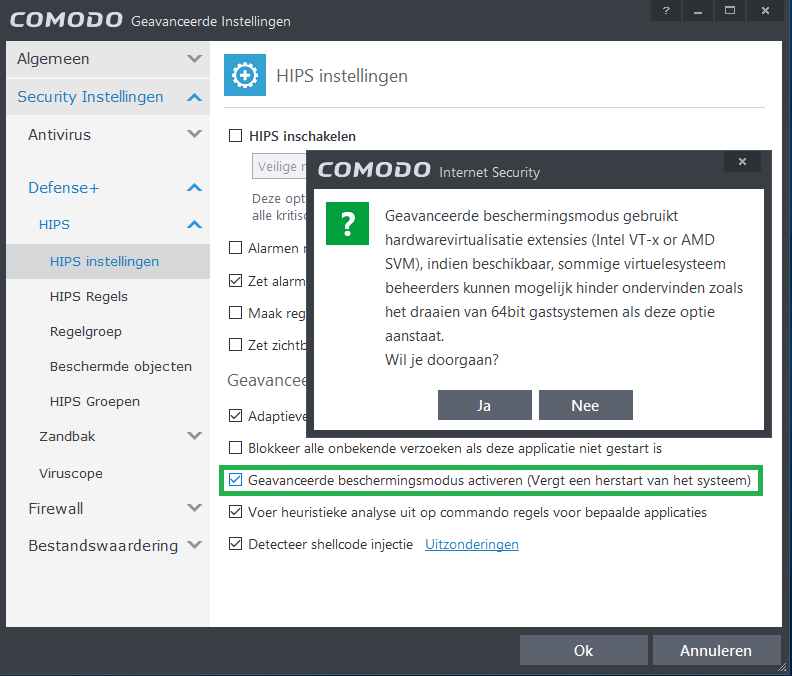The width and height of the screenshot is (792, 676).
Task: Click the HIPS instellingen gear icon
Action: click(x=245, y=75)
